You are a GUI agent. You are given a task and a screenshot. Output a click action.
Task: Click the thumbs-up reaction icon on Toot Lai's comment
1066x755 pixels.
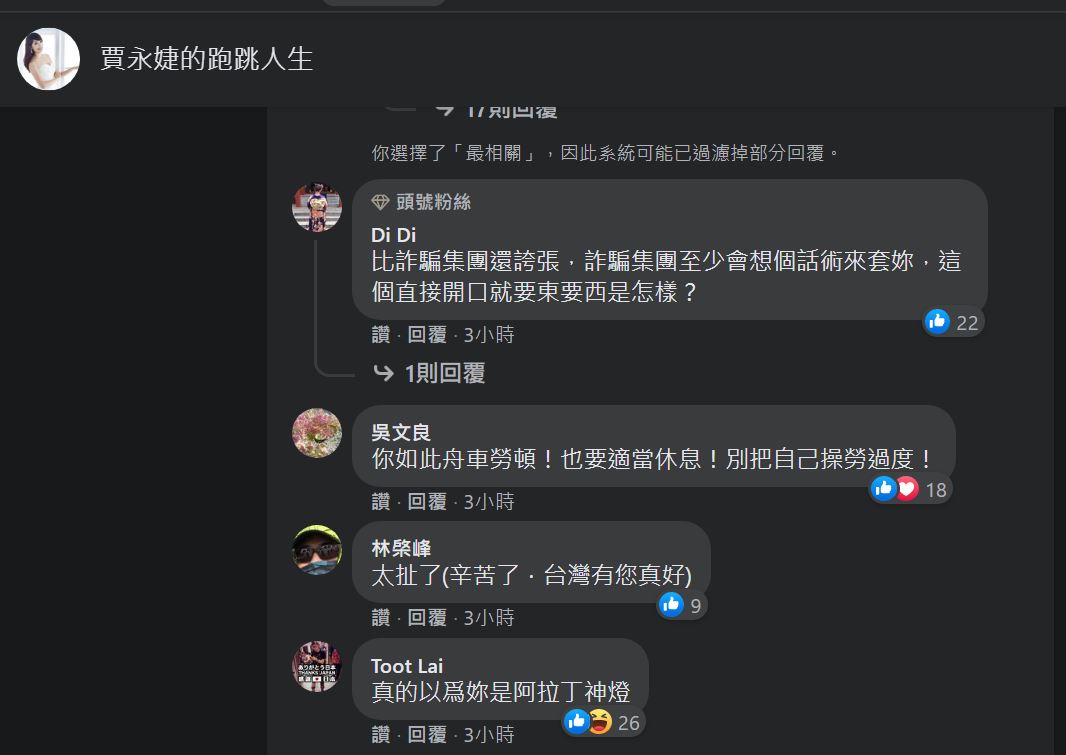click(577, 721)
